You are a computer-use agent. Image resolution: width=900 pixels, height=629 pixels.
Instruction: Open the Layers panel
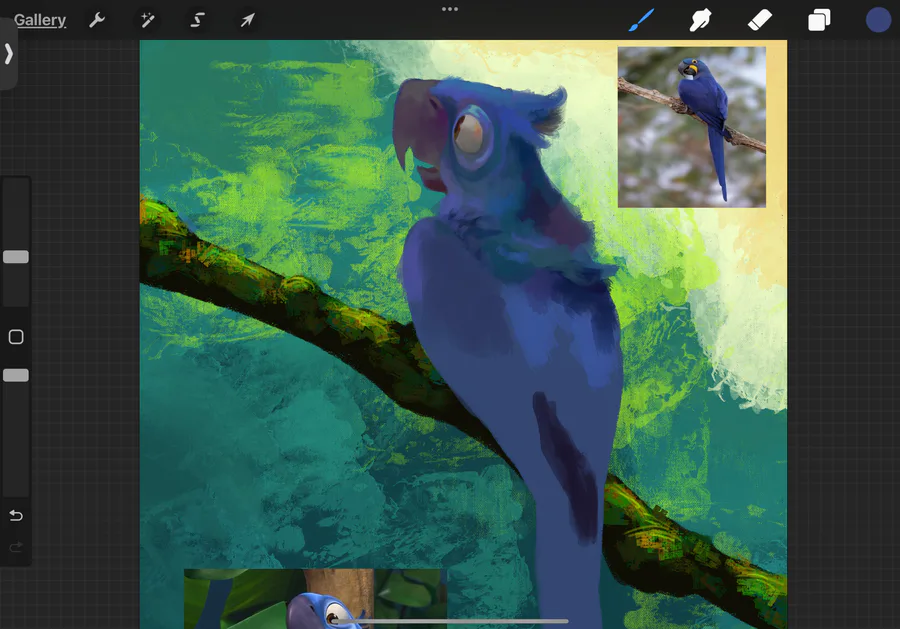point(819,20)
